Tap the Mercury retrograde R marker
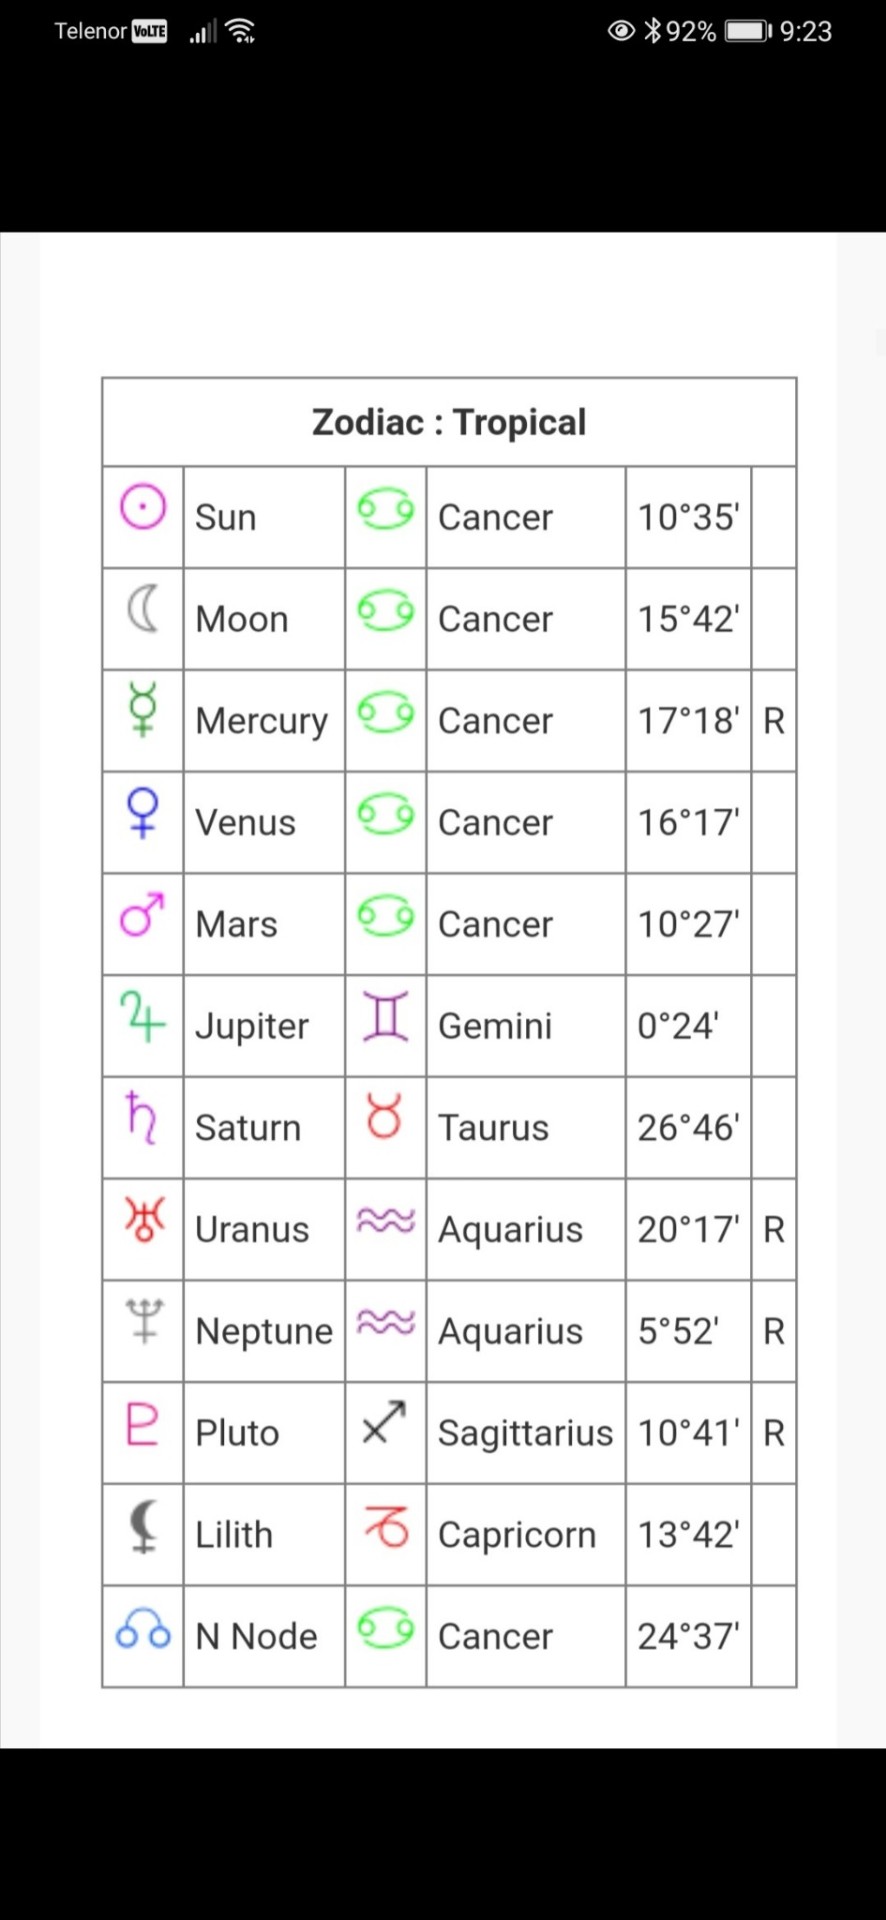This screenshot has height=1920, width=886. 774,721
